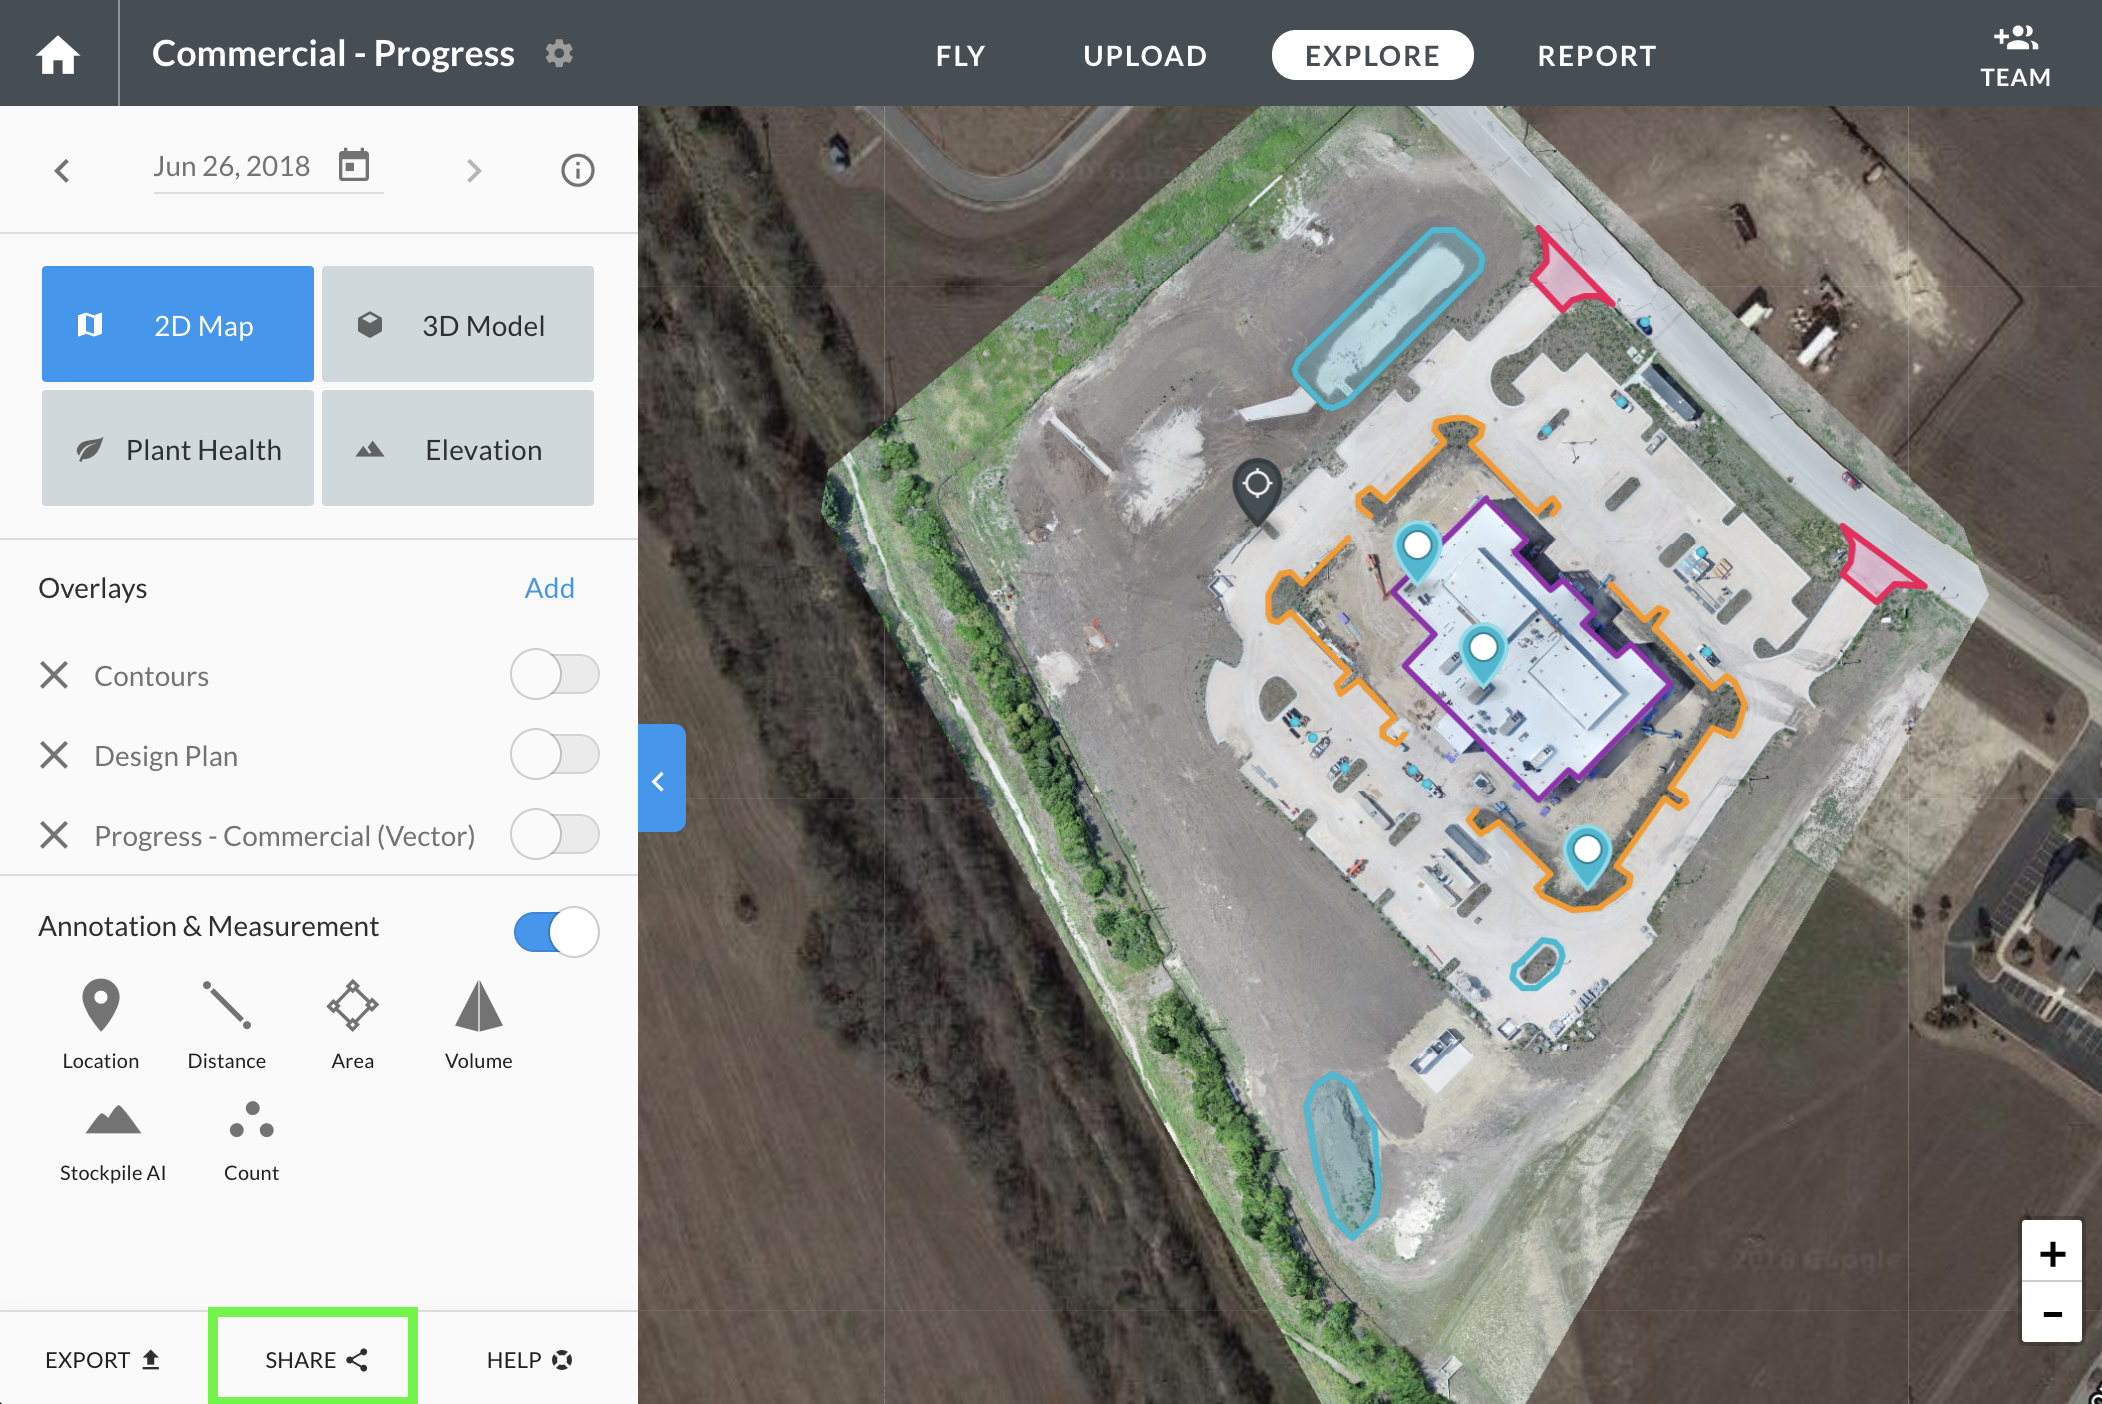Viewport: 2102px width, 1404px height.
Task: Open the FLY tab
Action: [x=961, y=56]
